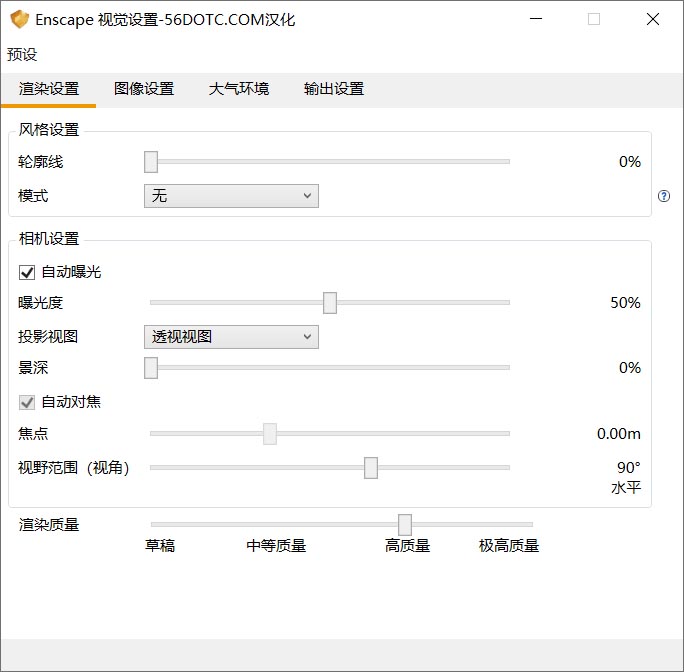Open the 模式 dropdown set to 无

point(231,196)
